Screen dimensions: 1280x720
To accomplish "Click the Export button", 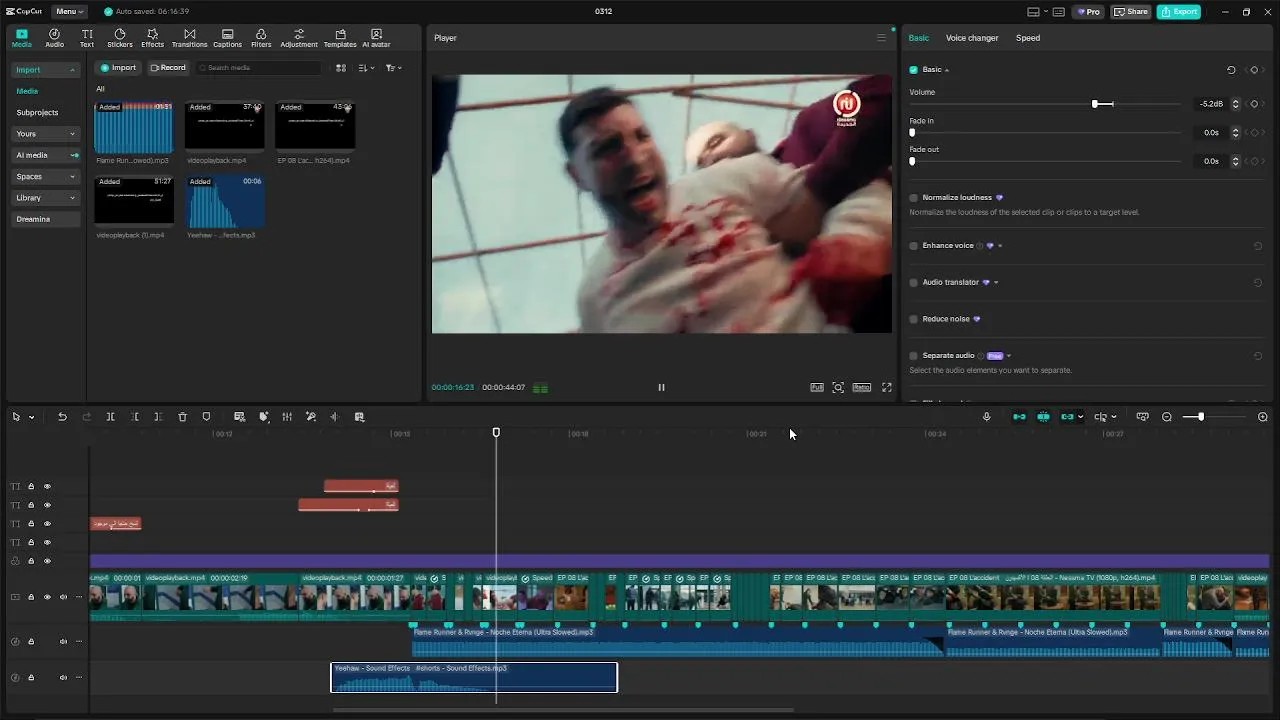I will tap(1179, 12).
